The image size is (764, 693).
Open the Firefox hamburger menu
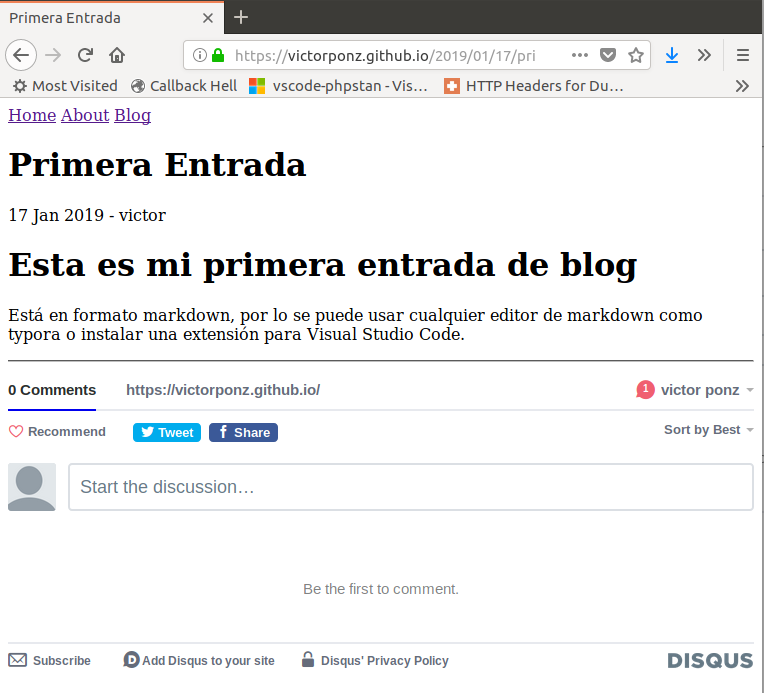click(x=743, y=55)
